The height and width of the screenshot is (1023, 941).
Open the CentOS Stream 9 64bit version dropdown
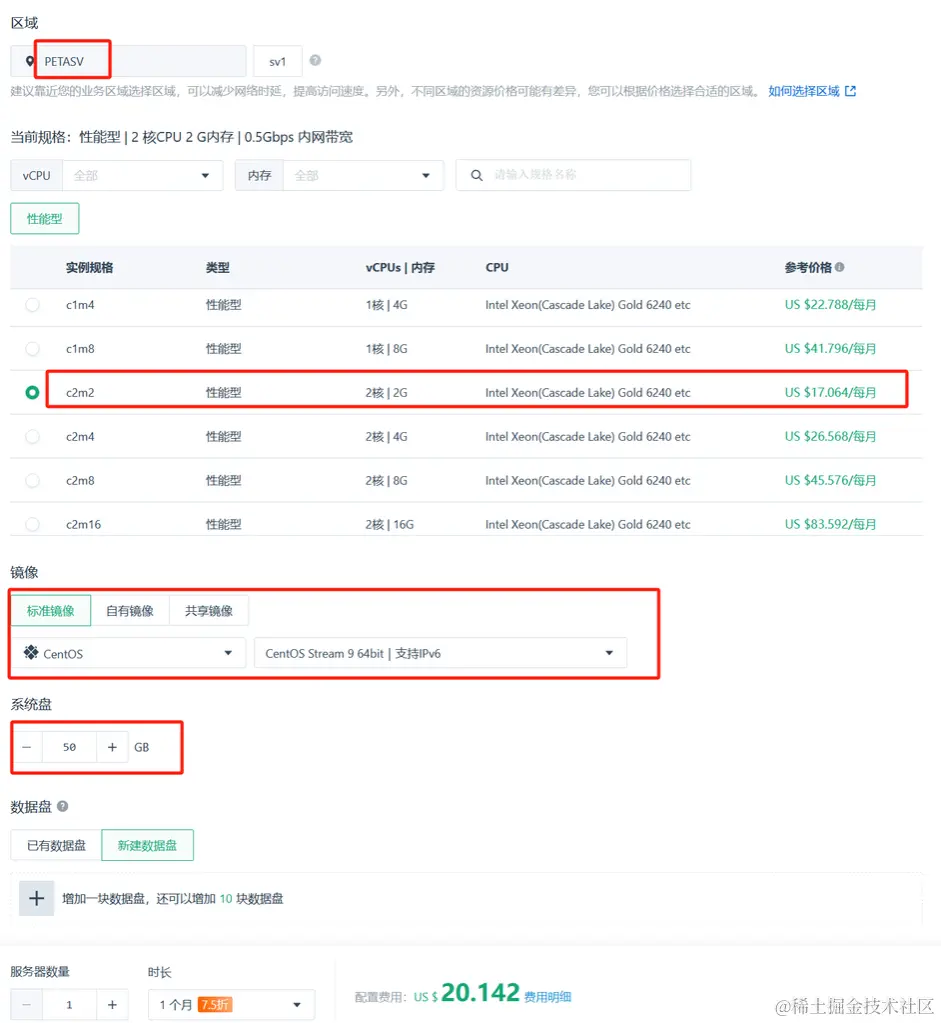pyautogui.click(x=440, y=653)
